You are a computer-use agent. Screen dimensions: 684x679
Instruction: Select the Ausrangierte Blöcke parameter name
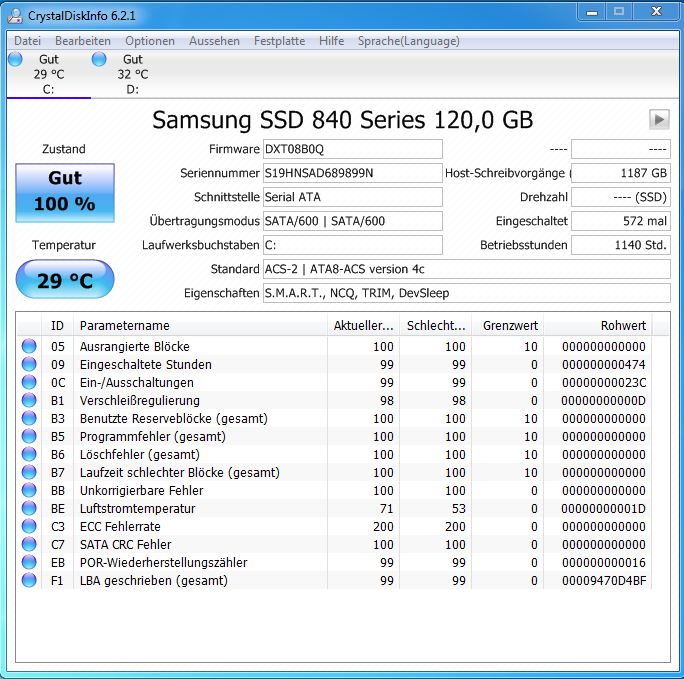pyautogui.click(x=135, y=347)
